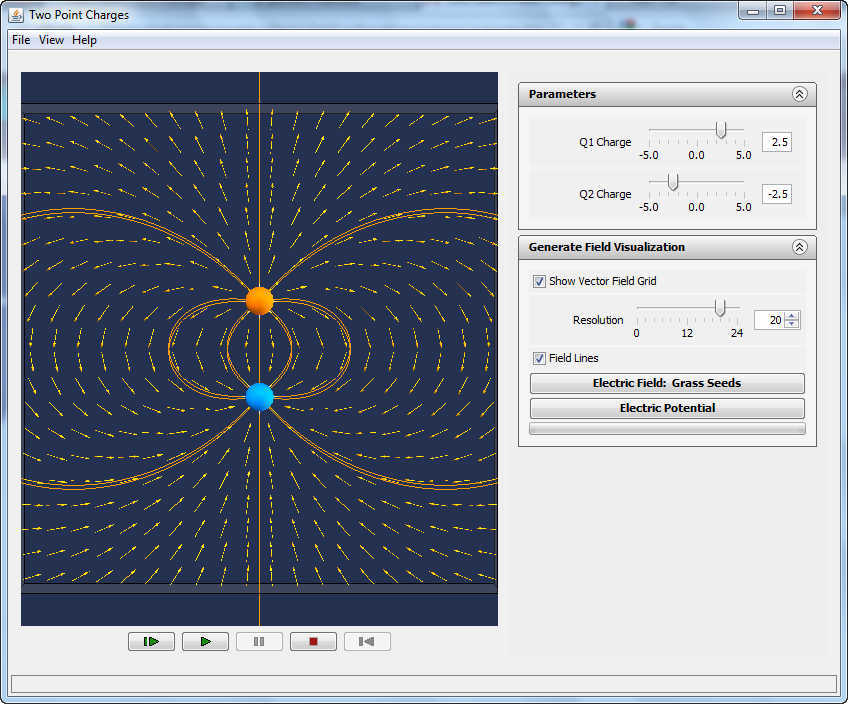848x704 pixels.
Task: Click the Generate Field Visualization header text
Action: click(x=607, y=247)
